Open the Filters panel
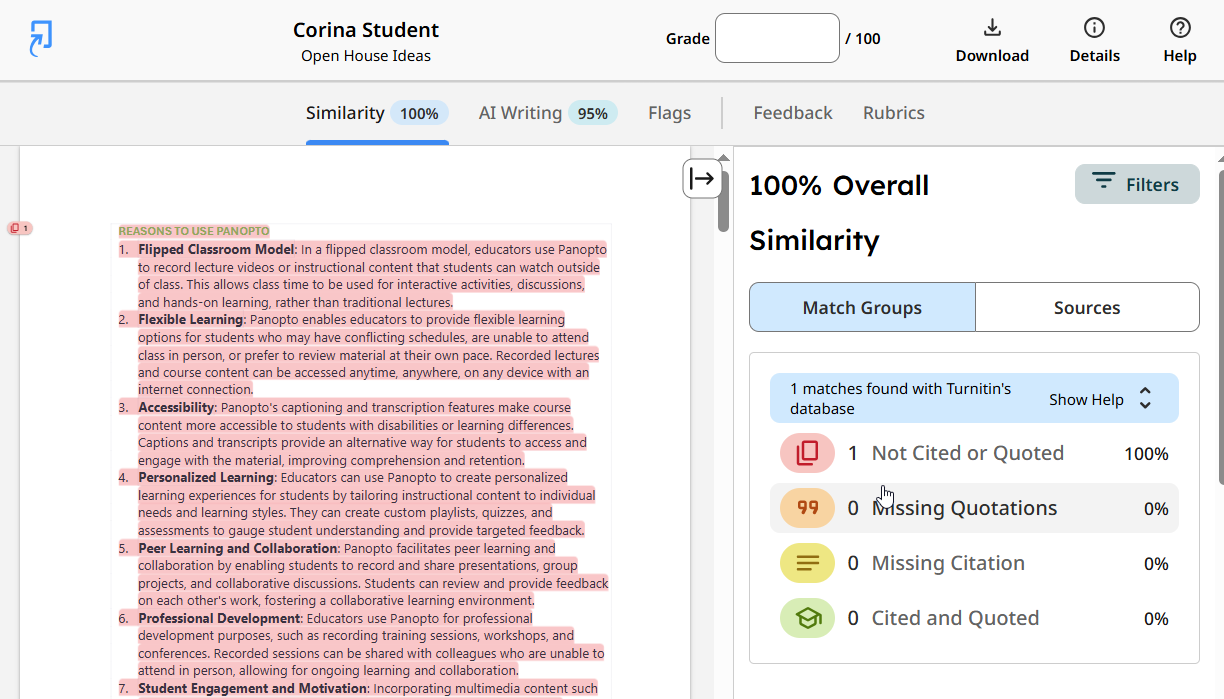The height and width of the screenshot is (699, 1224). pyautogui.click(x=1137, y=184)
